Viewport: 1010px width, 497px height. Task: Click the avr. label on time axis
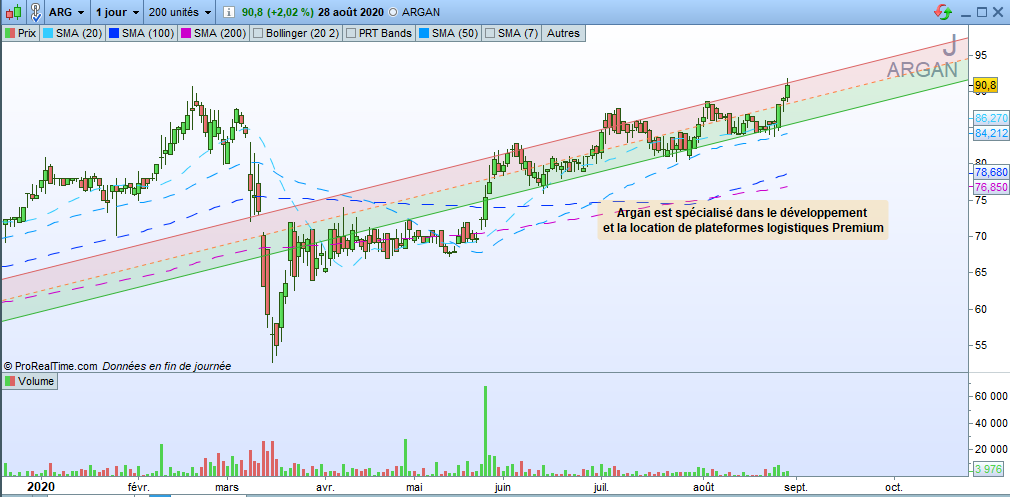click(326, 487)
